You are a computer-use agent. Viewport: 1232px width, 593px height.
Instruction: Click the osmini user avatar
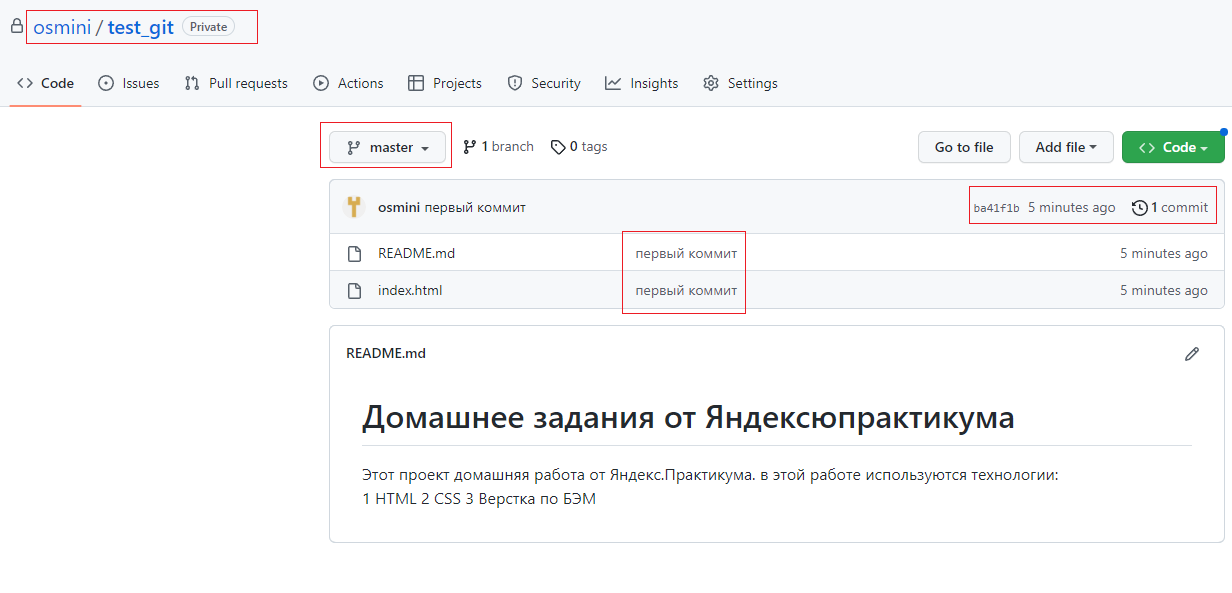pyautogui.click(x=354, y=207)
